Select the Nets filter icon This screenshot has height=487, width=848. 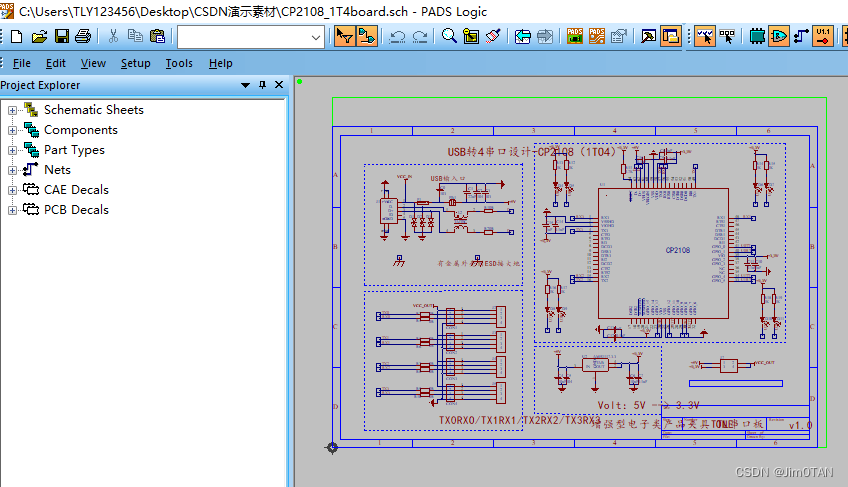tap(801, 36)
